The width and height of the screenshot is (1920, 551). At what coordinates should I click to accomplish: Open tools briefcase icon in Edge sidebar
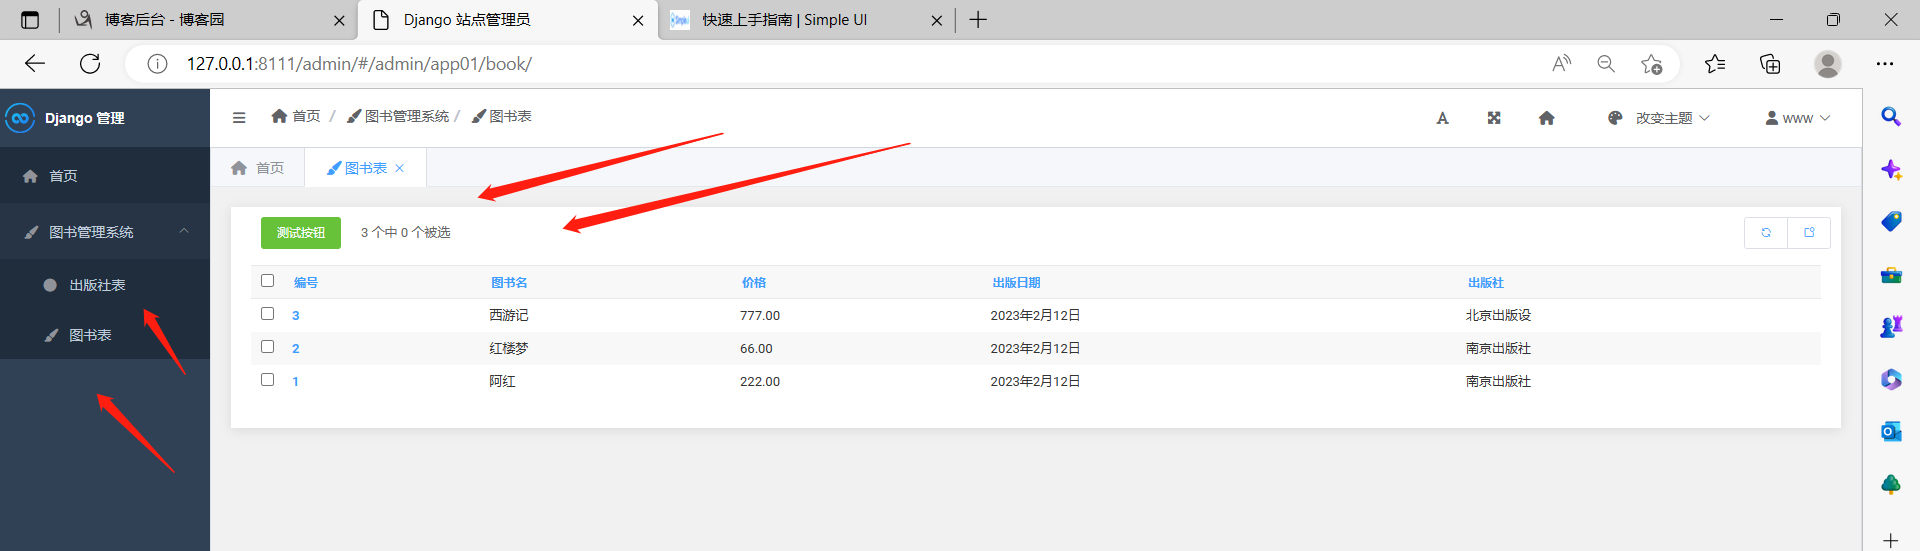click(x=1890, y=275)
